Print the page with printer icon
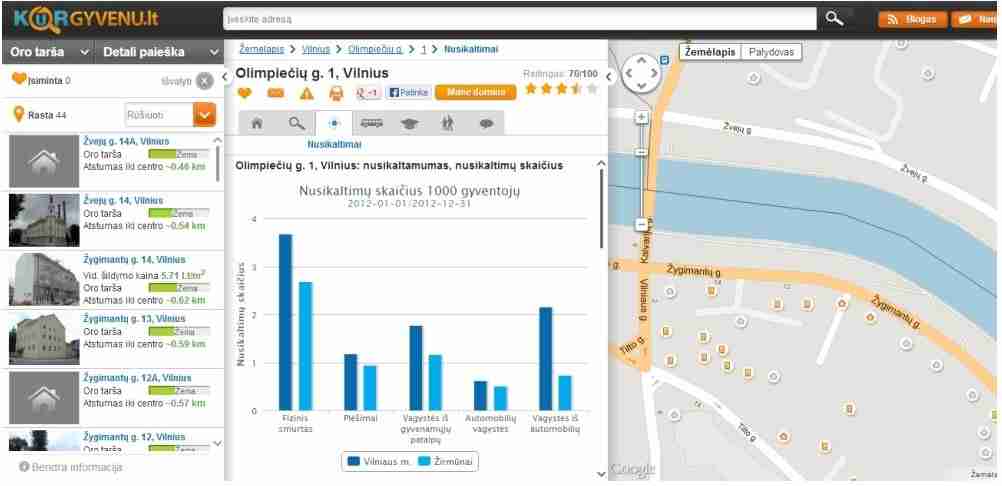 point(336,93)
